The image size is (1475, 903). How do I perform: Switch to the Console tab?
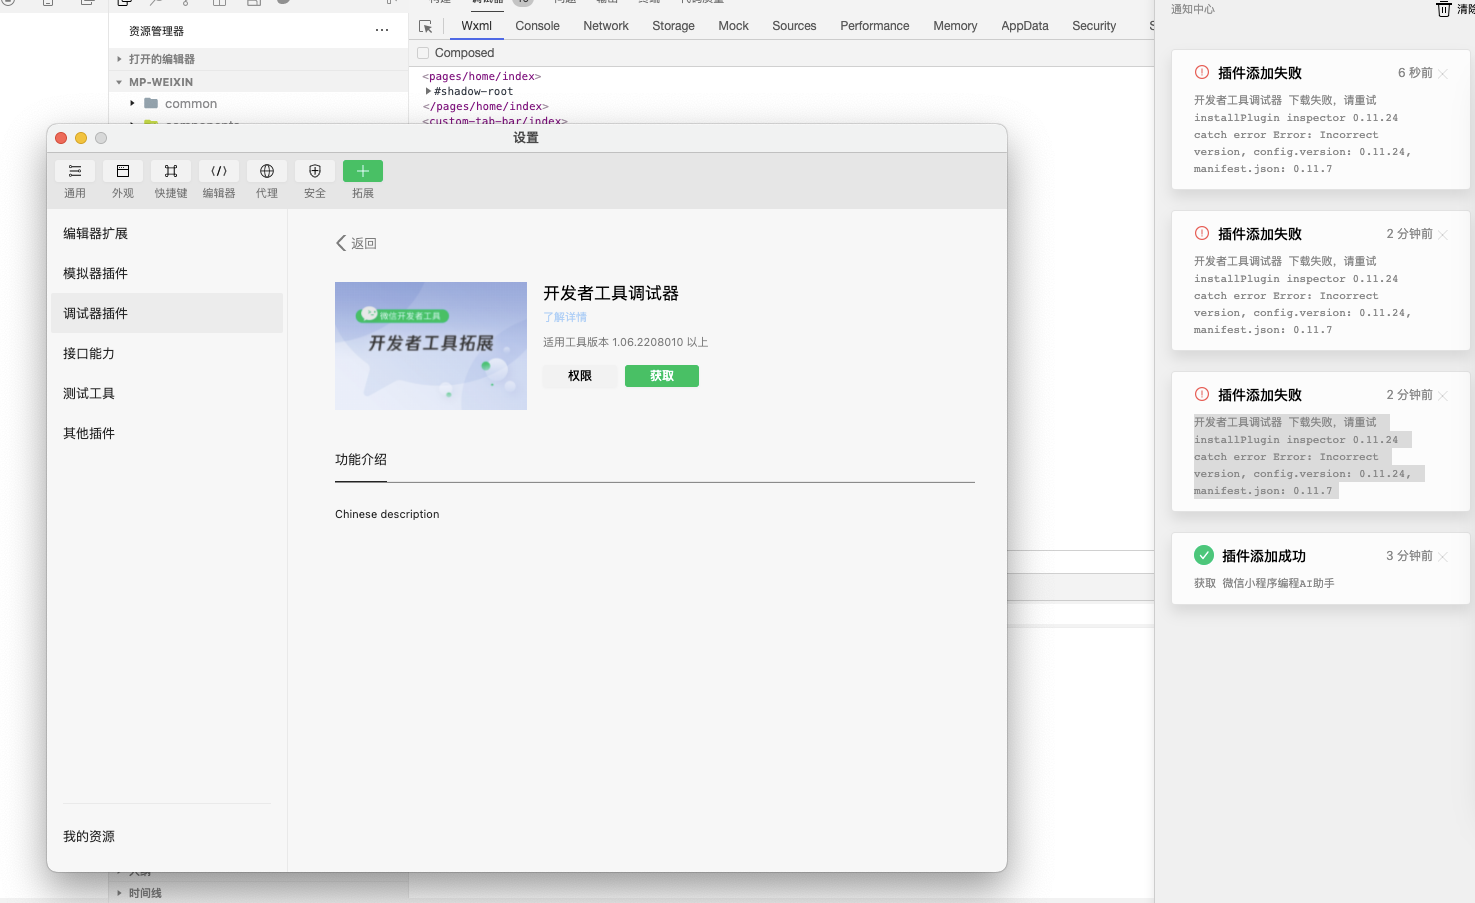pos(537,26)
